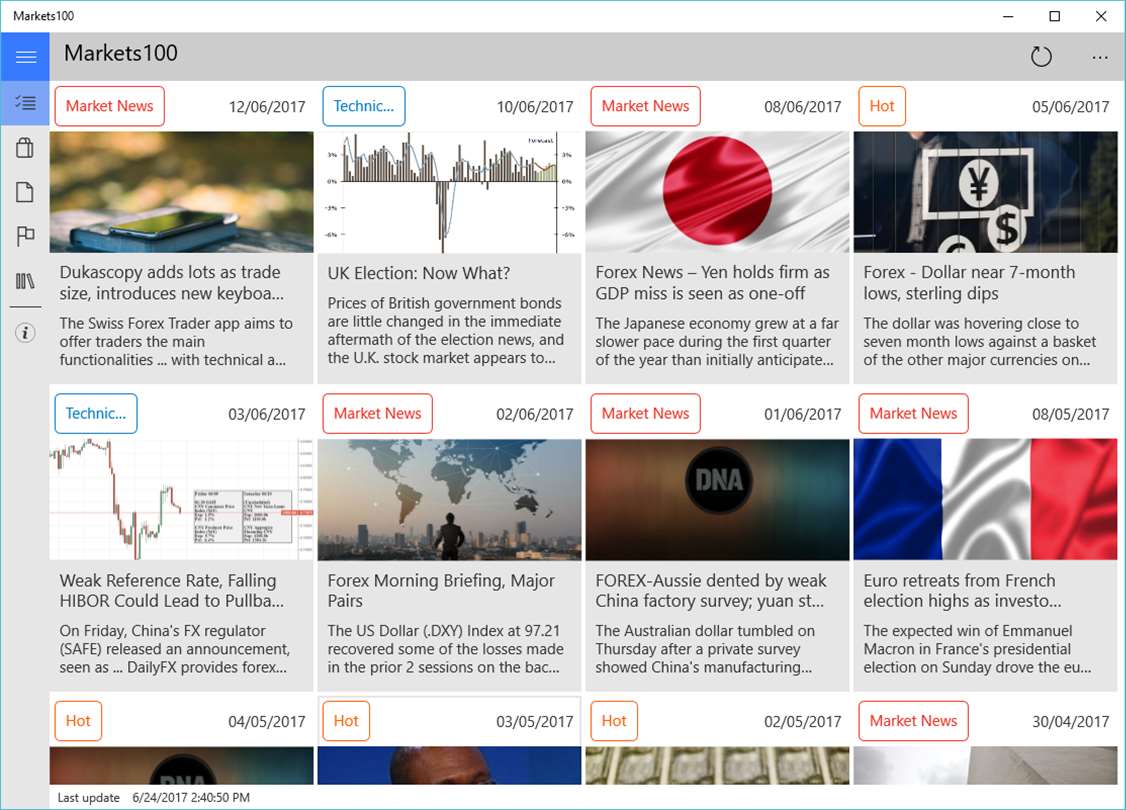The image size is (1126, 810).
Task: Click the date 10/06/2017
Action: coord(534,107)
